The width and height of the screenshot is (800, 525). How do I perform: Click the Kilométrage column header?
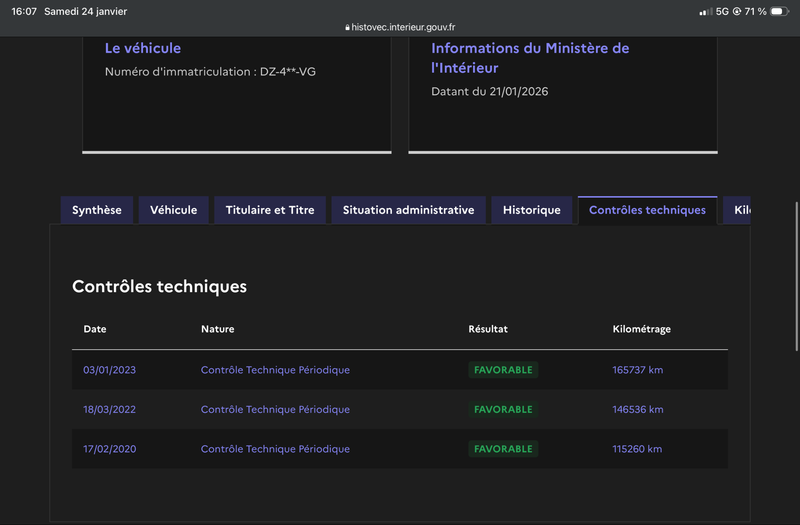point(641,329)
